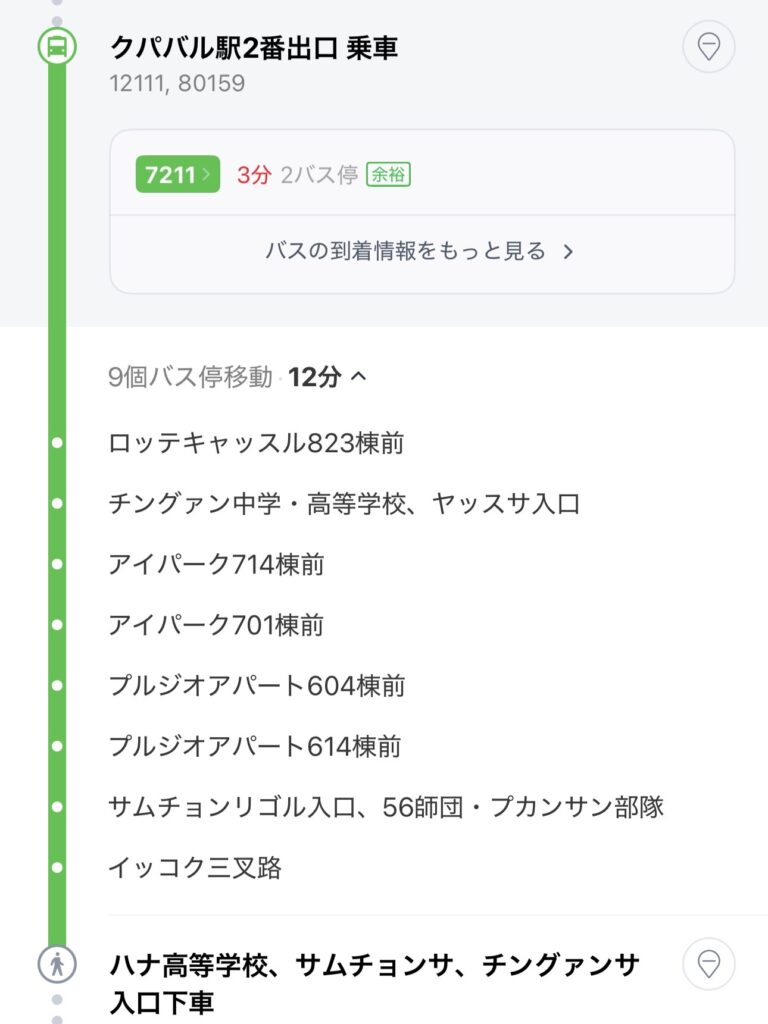768x1024 pixels.
Task: Select アイパーク714棟前 stop
Action: (216, 565)
